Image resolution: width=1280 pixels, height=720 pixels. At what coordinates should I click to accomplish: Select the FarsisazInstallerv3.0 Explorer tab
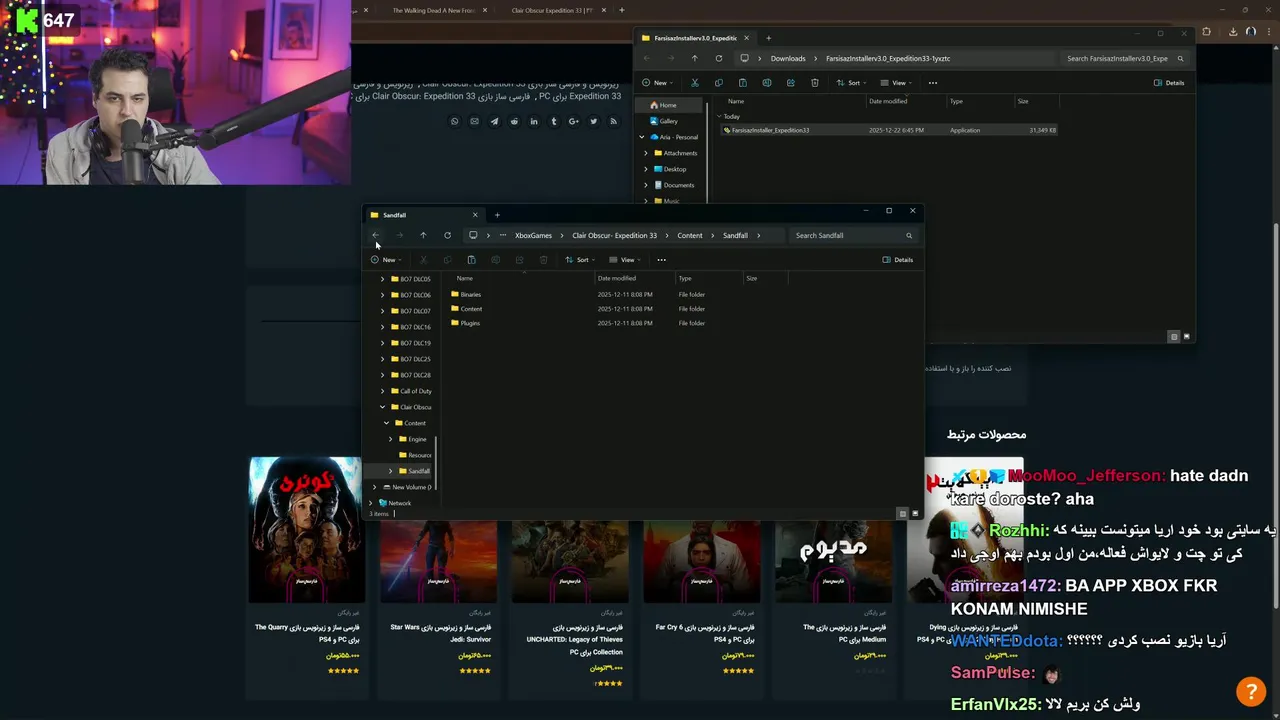[x=695, y=38]
